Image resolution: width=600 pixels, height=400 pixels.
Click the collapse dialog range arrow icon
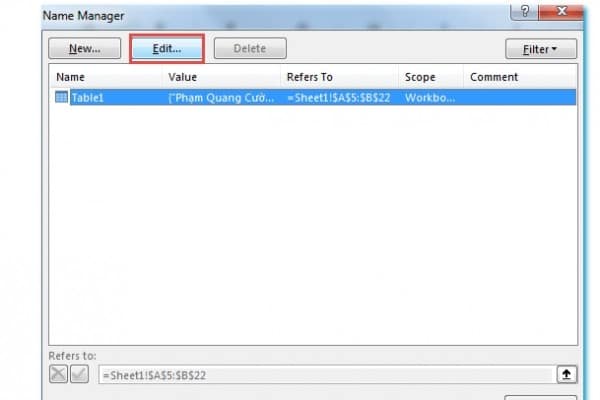[x=567, y=374]
